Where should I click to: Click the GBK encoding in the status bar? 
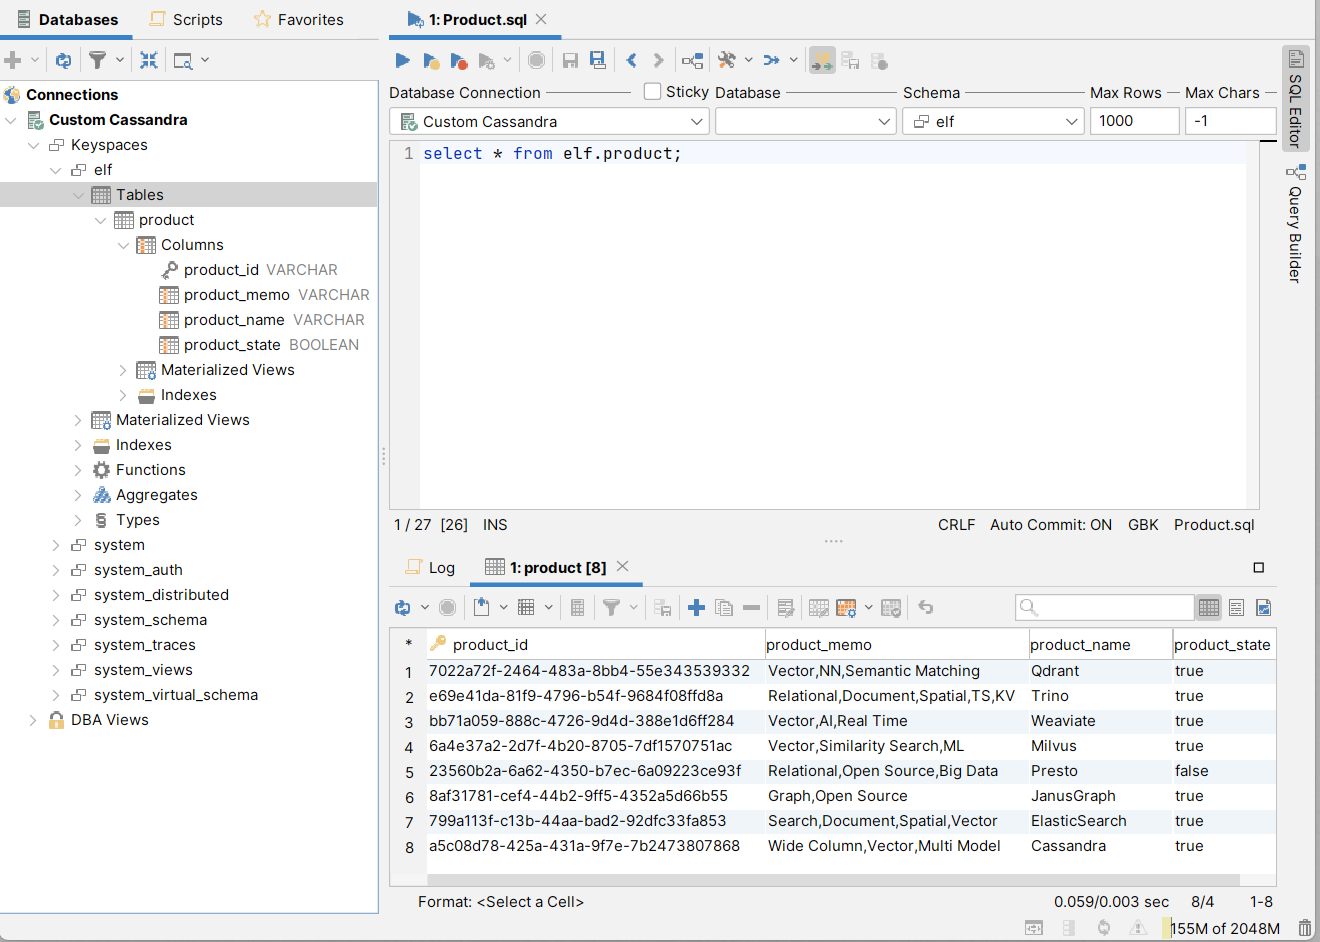point(1143,525)
